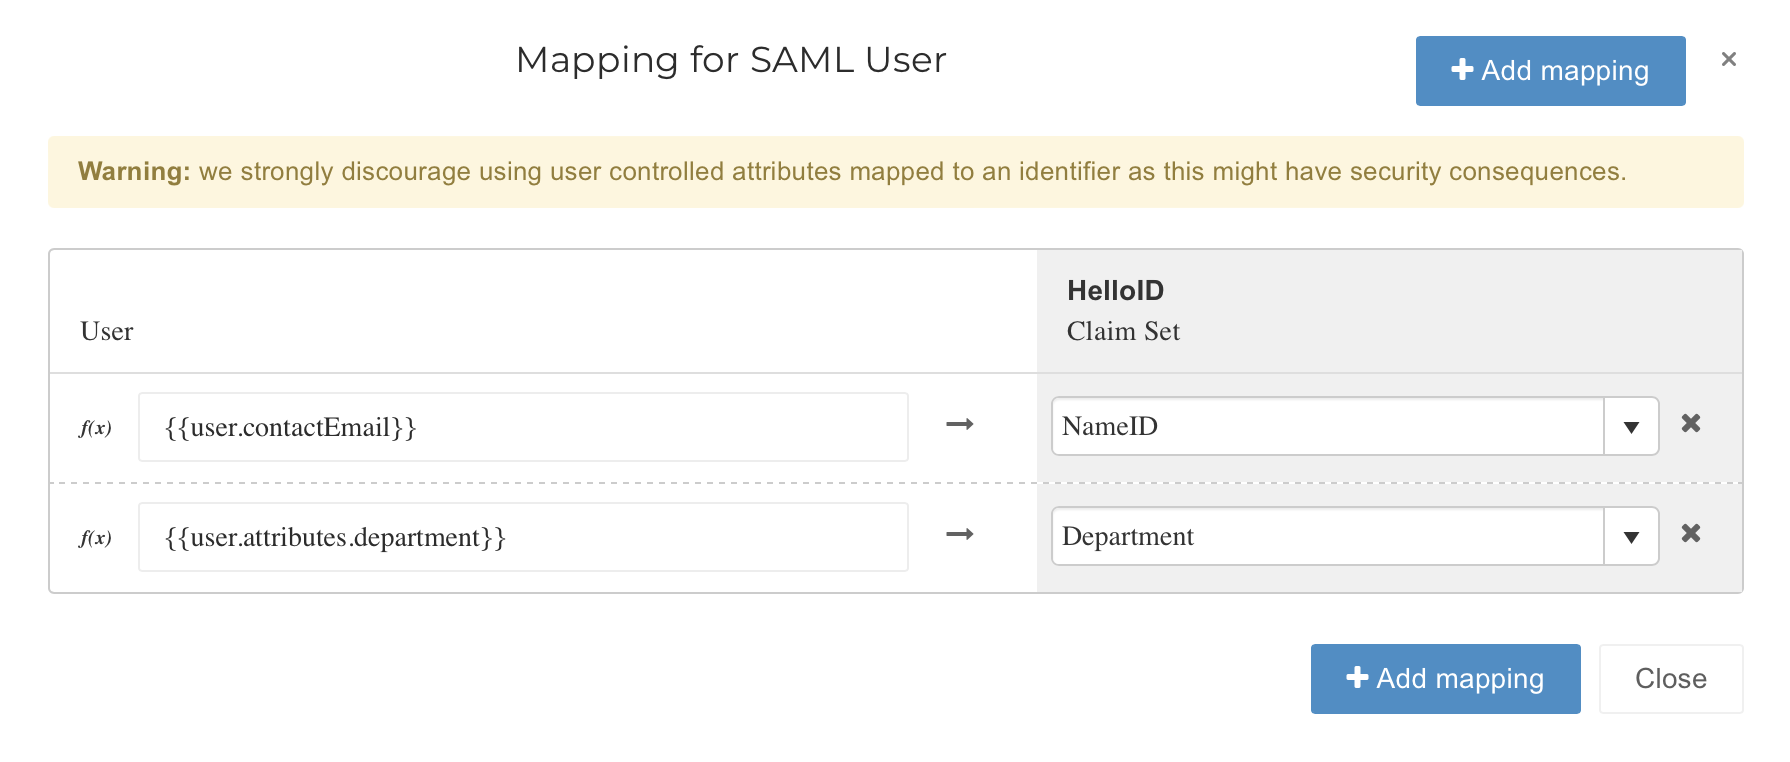Click the arrow icon in the NameID row

pyautogui.click(x=960, y=425)
